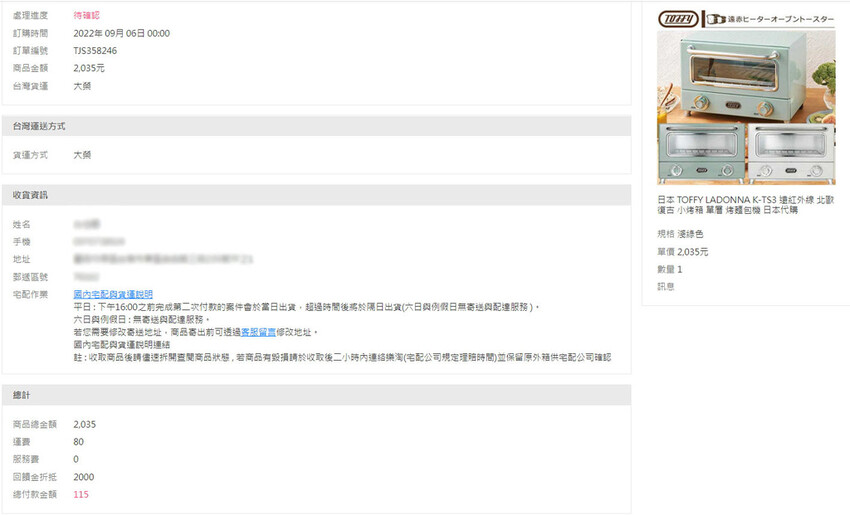Click the 平日:下午16:00 shipping notice line
Screen dimensions: 850x515
coord(307,307)
